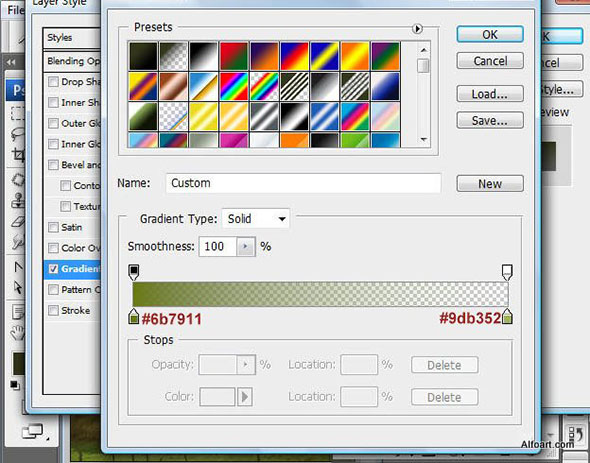Click the left black opacity stop
The width and height of the screenshot is (590, 463).
point(134,272)
